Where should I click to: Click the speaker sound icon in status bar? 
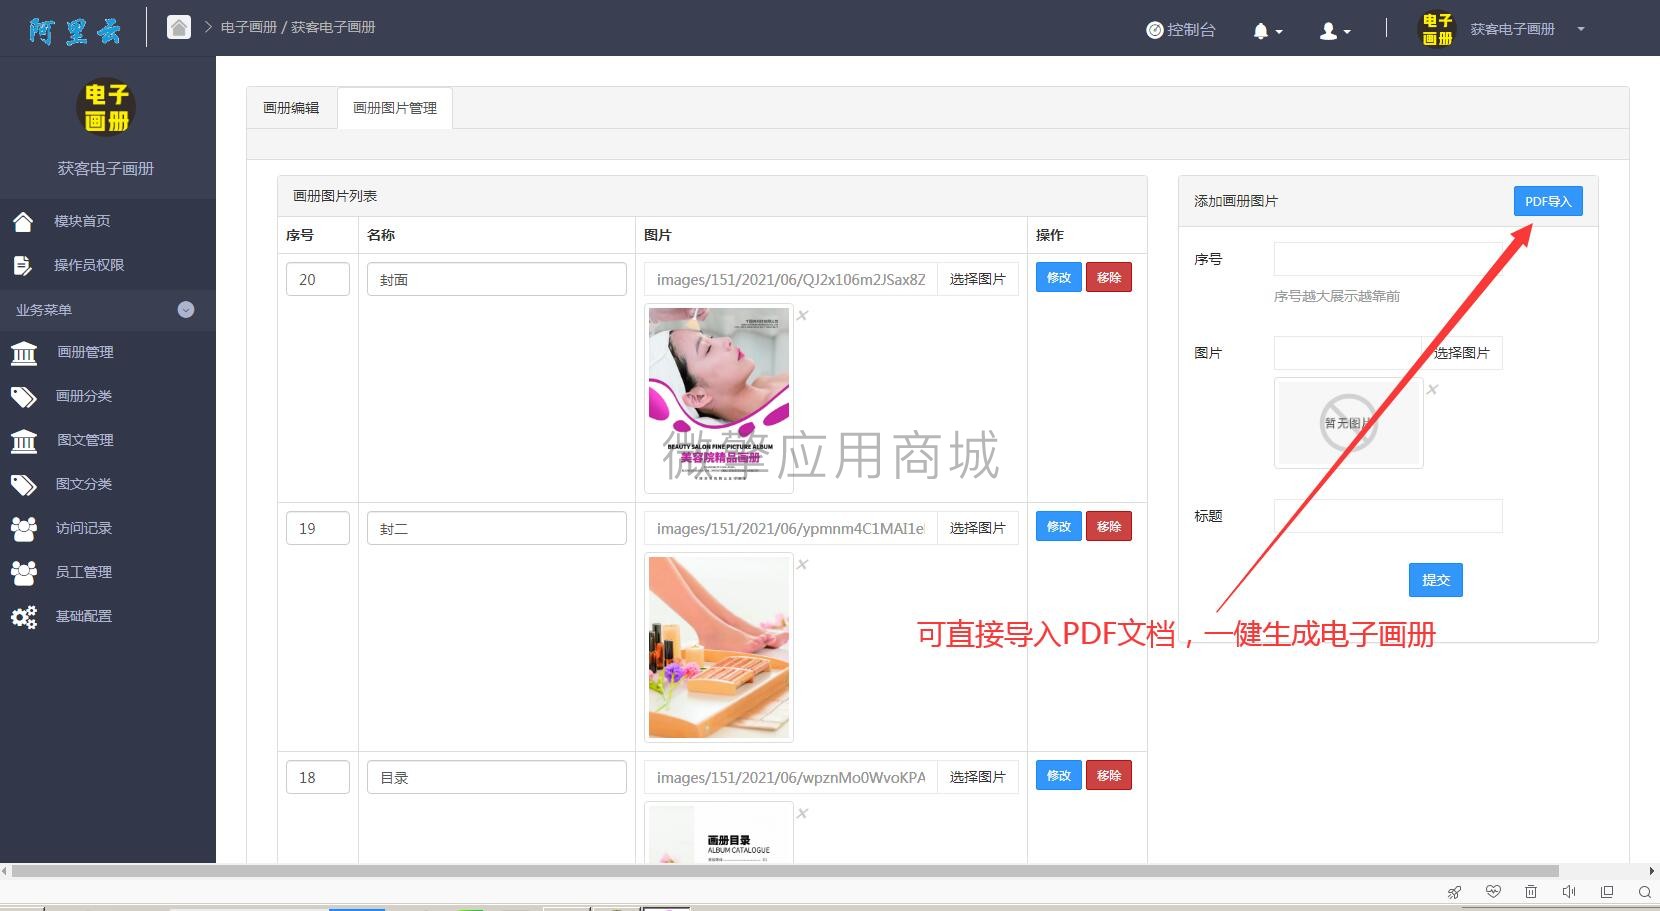1569,892
